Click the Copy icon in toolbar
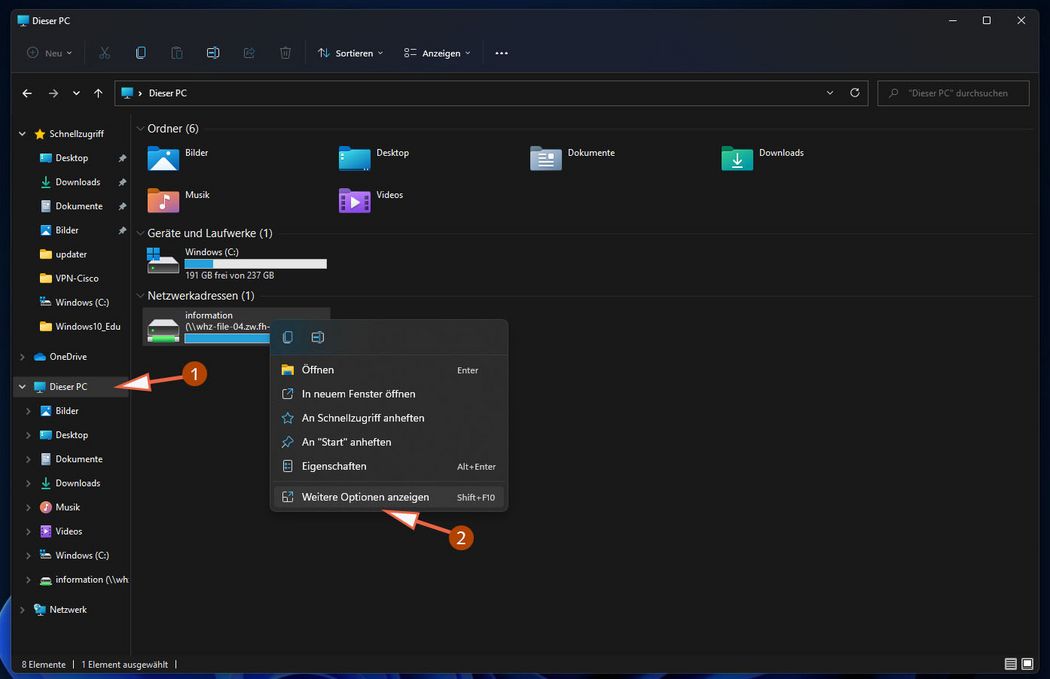Image resolution: width=1050 pixels, height=679 pixels. [x=141, y=53]
